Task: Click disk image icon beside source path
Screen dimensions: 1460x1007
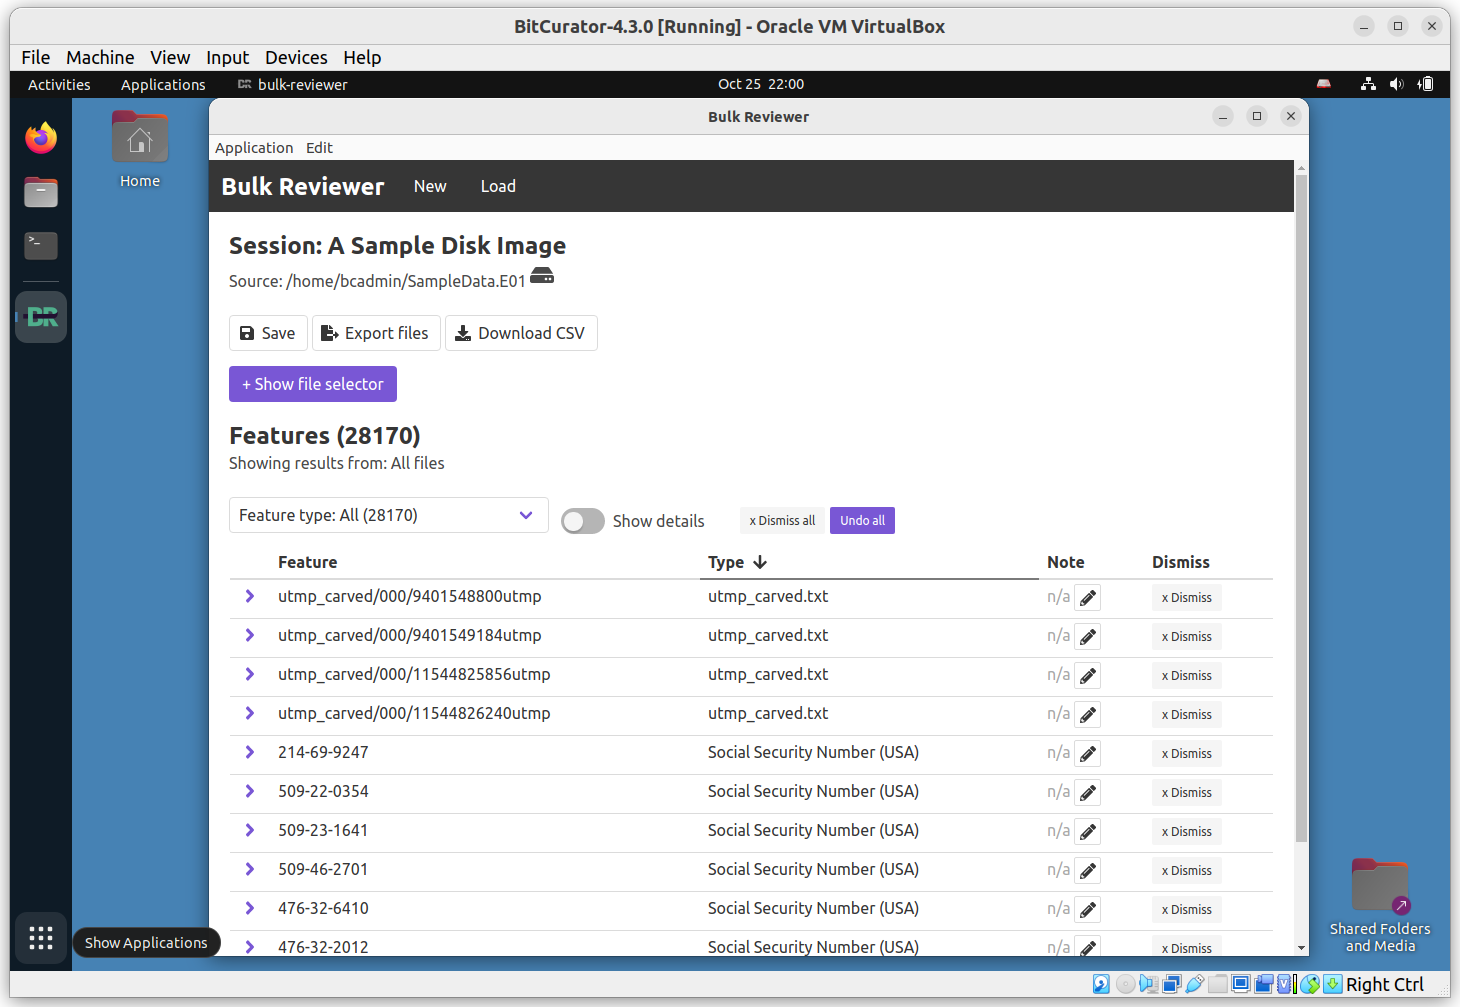Action: 542,276
